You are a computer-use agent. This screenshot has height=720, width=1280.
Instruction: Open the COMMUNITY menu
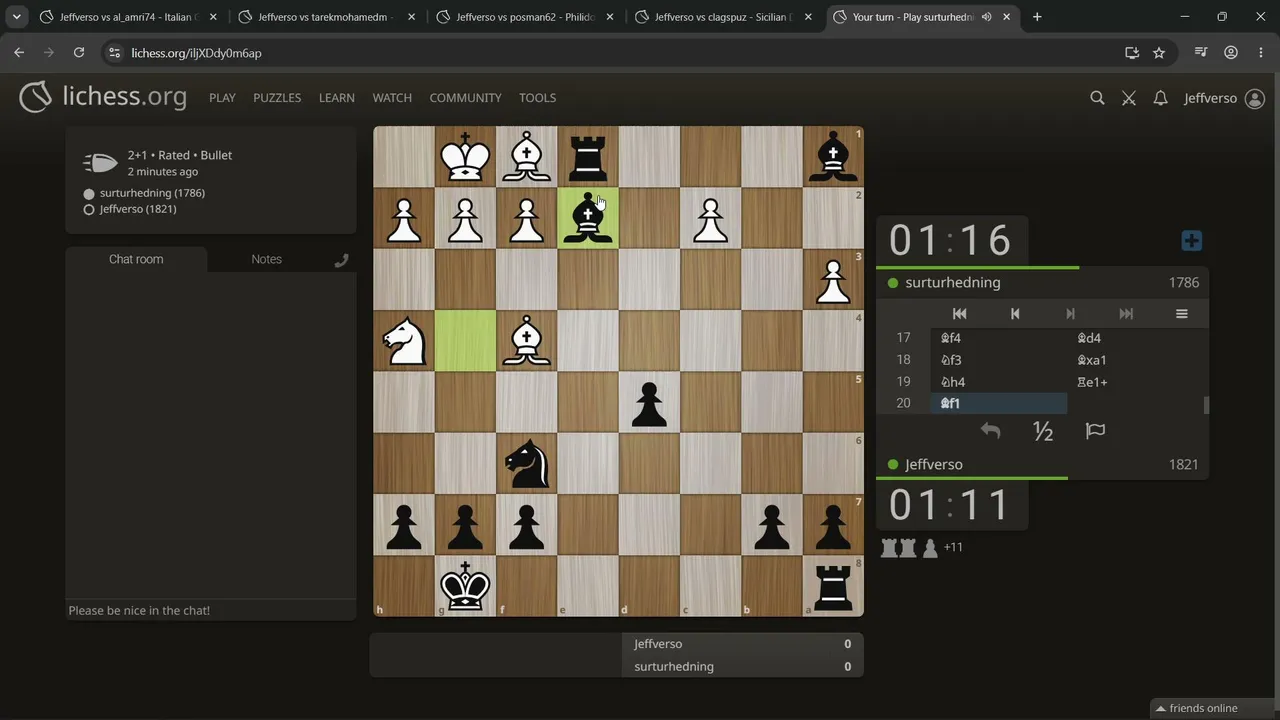coord(465,98)
